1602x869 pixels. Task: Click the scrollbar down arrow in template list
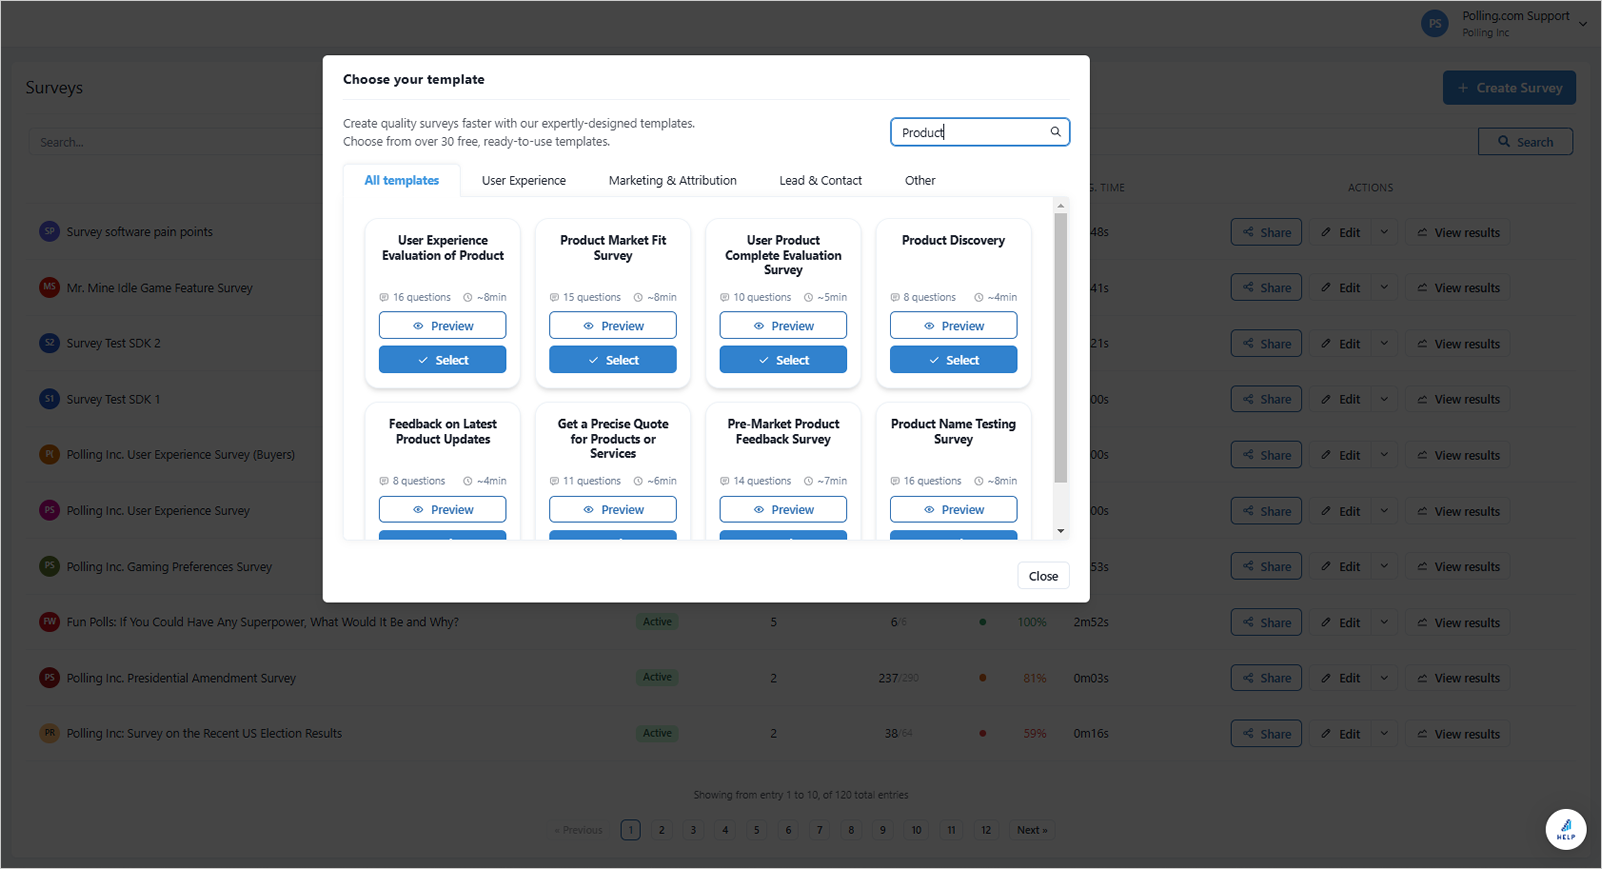point(1061,531)
